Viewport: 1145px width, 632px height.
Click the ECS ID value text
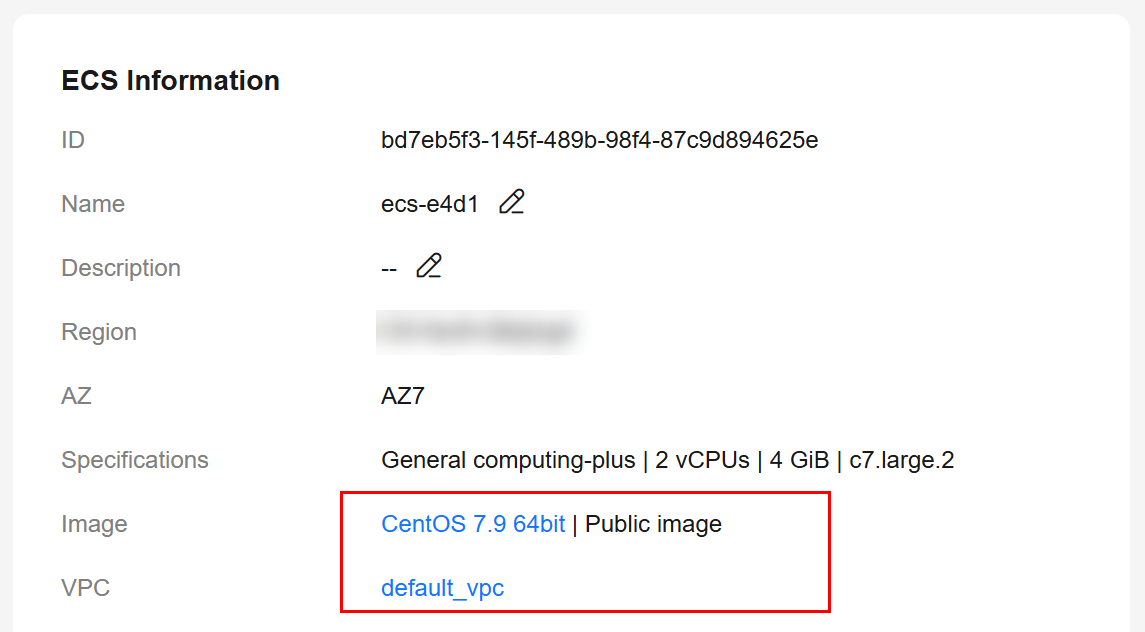tap(599, 140)
